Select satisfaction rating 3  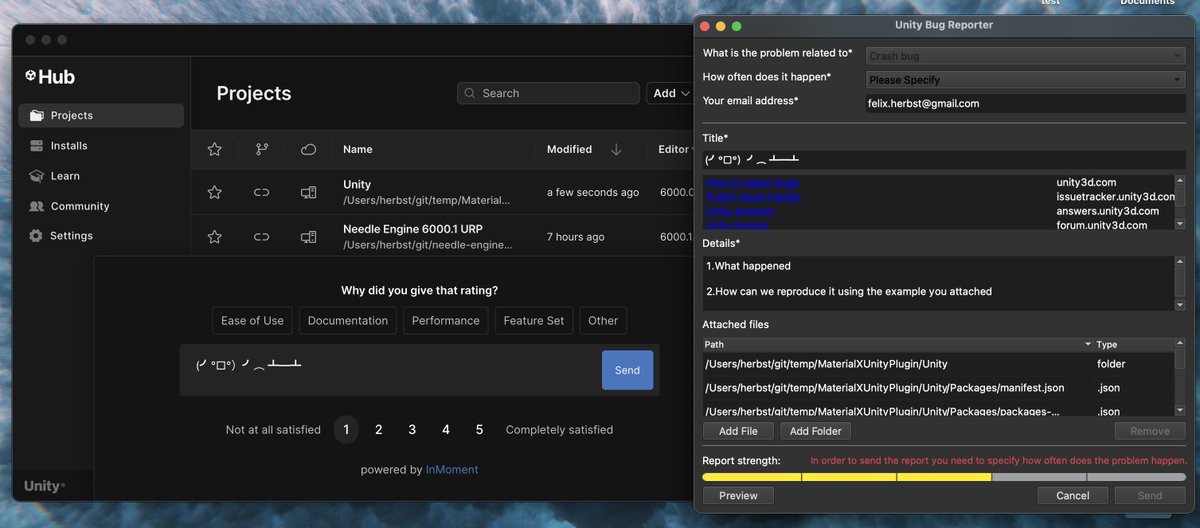click(412, 430)
